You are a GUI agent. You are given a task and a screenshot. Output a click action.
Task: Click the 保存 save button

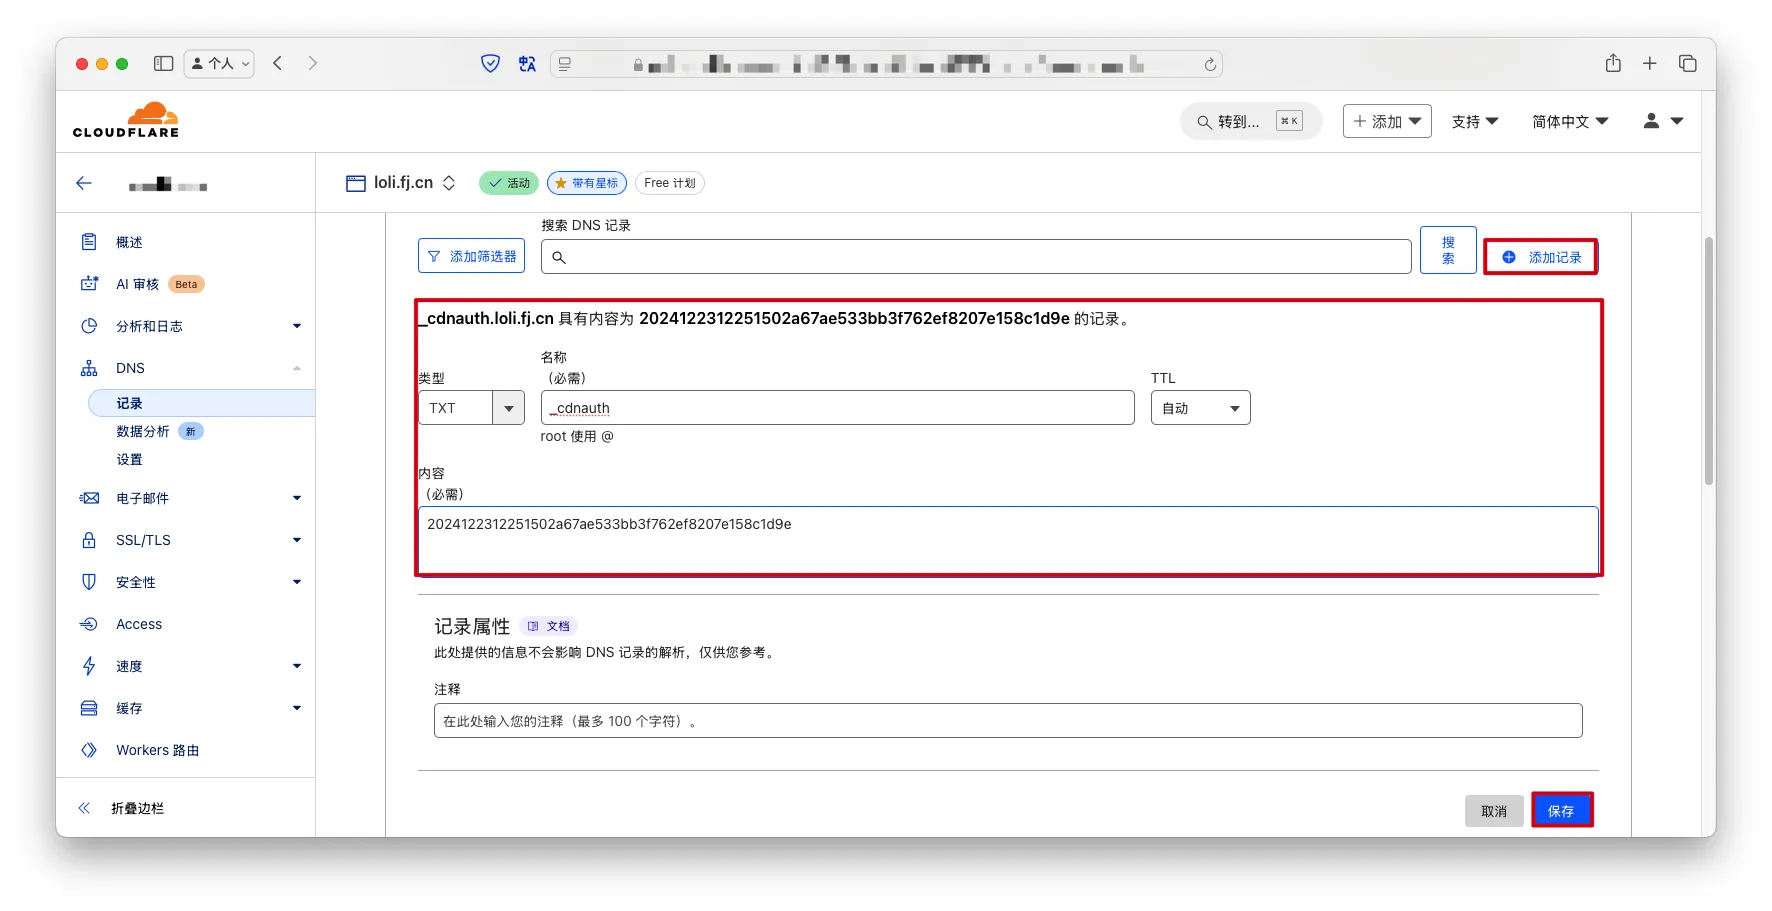click(x=1561, y=810)
